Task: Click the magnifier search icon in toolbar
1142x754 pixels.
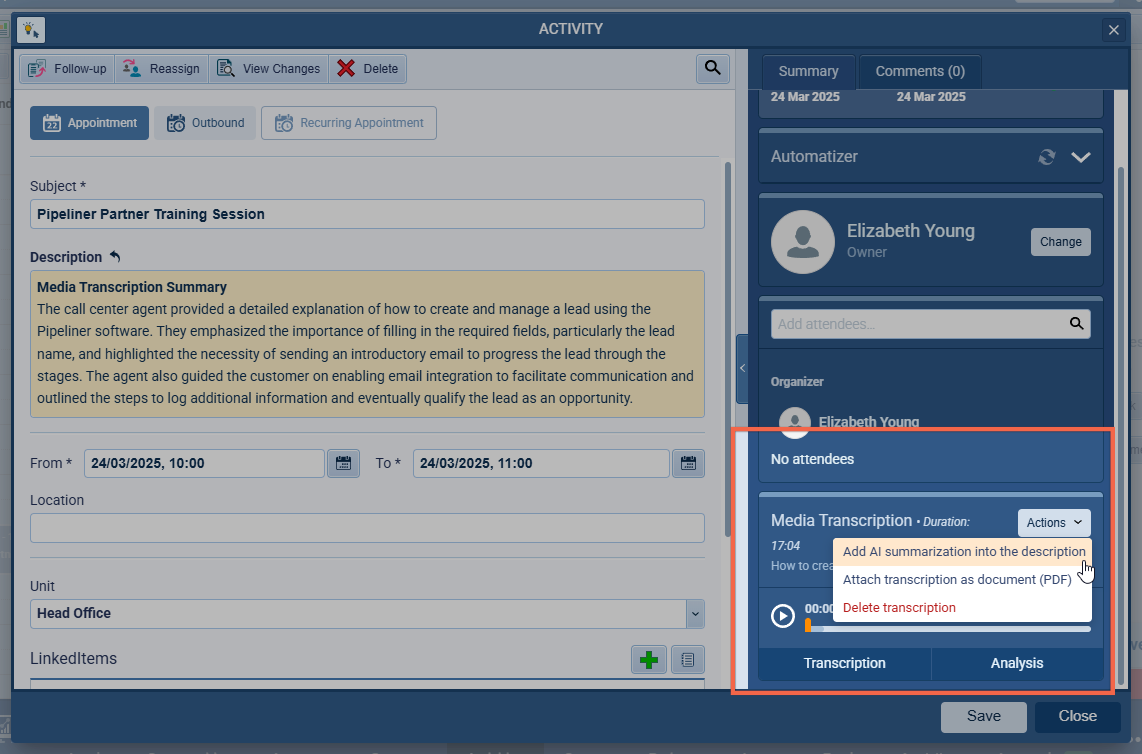Action: (712, 68)
